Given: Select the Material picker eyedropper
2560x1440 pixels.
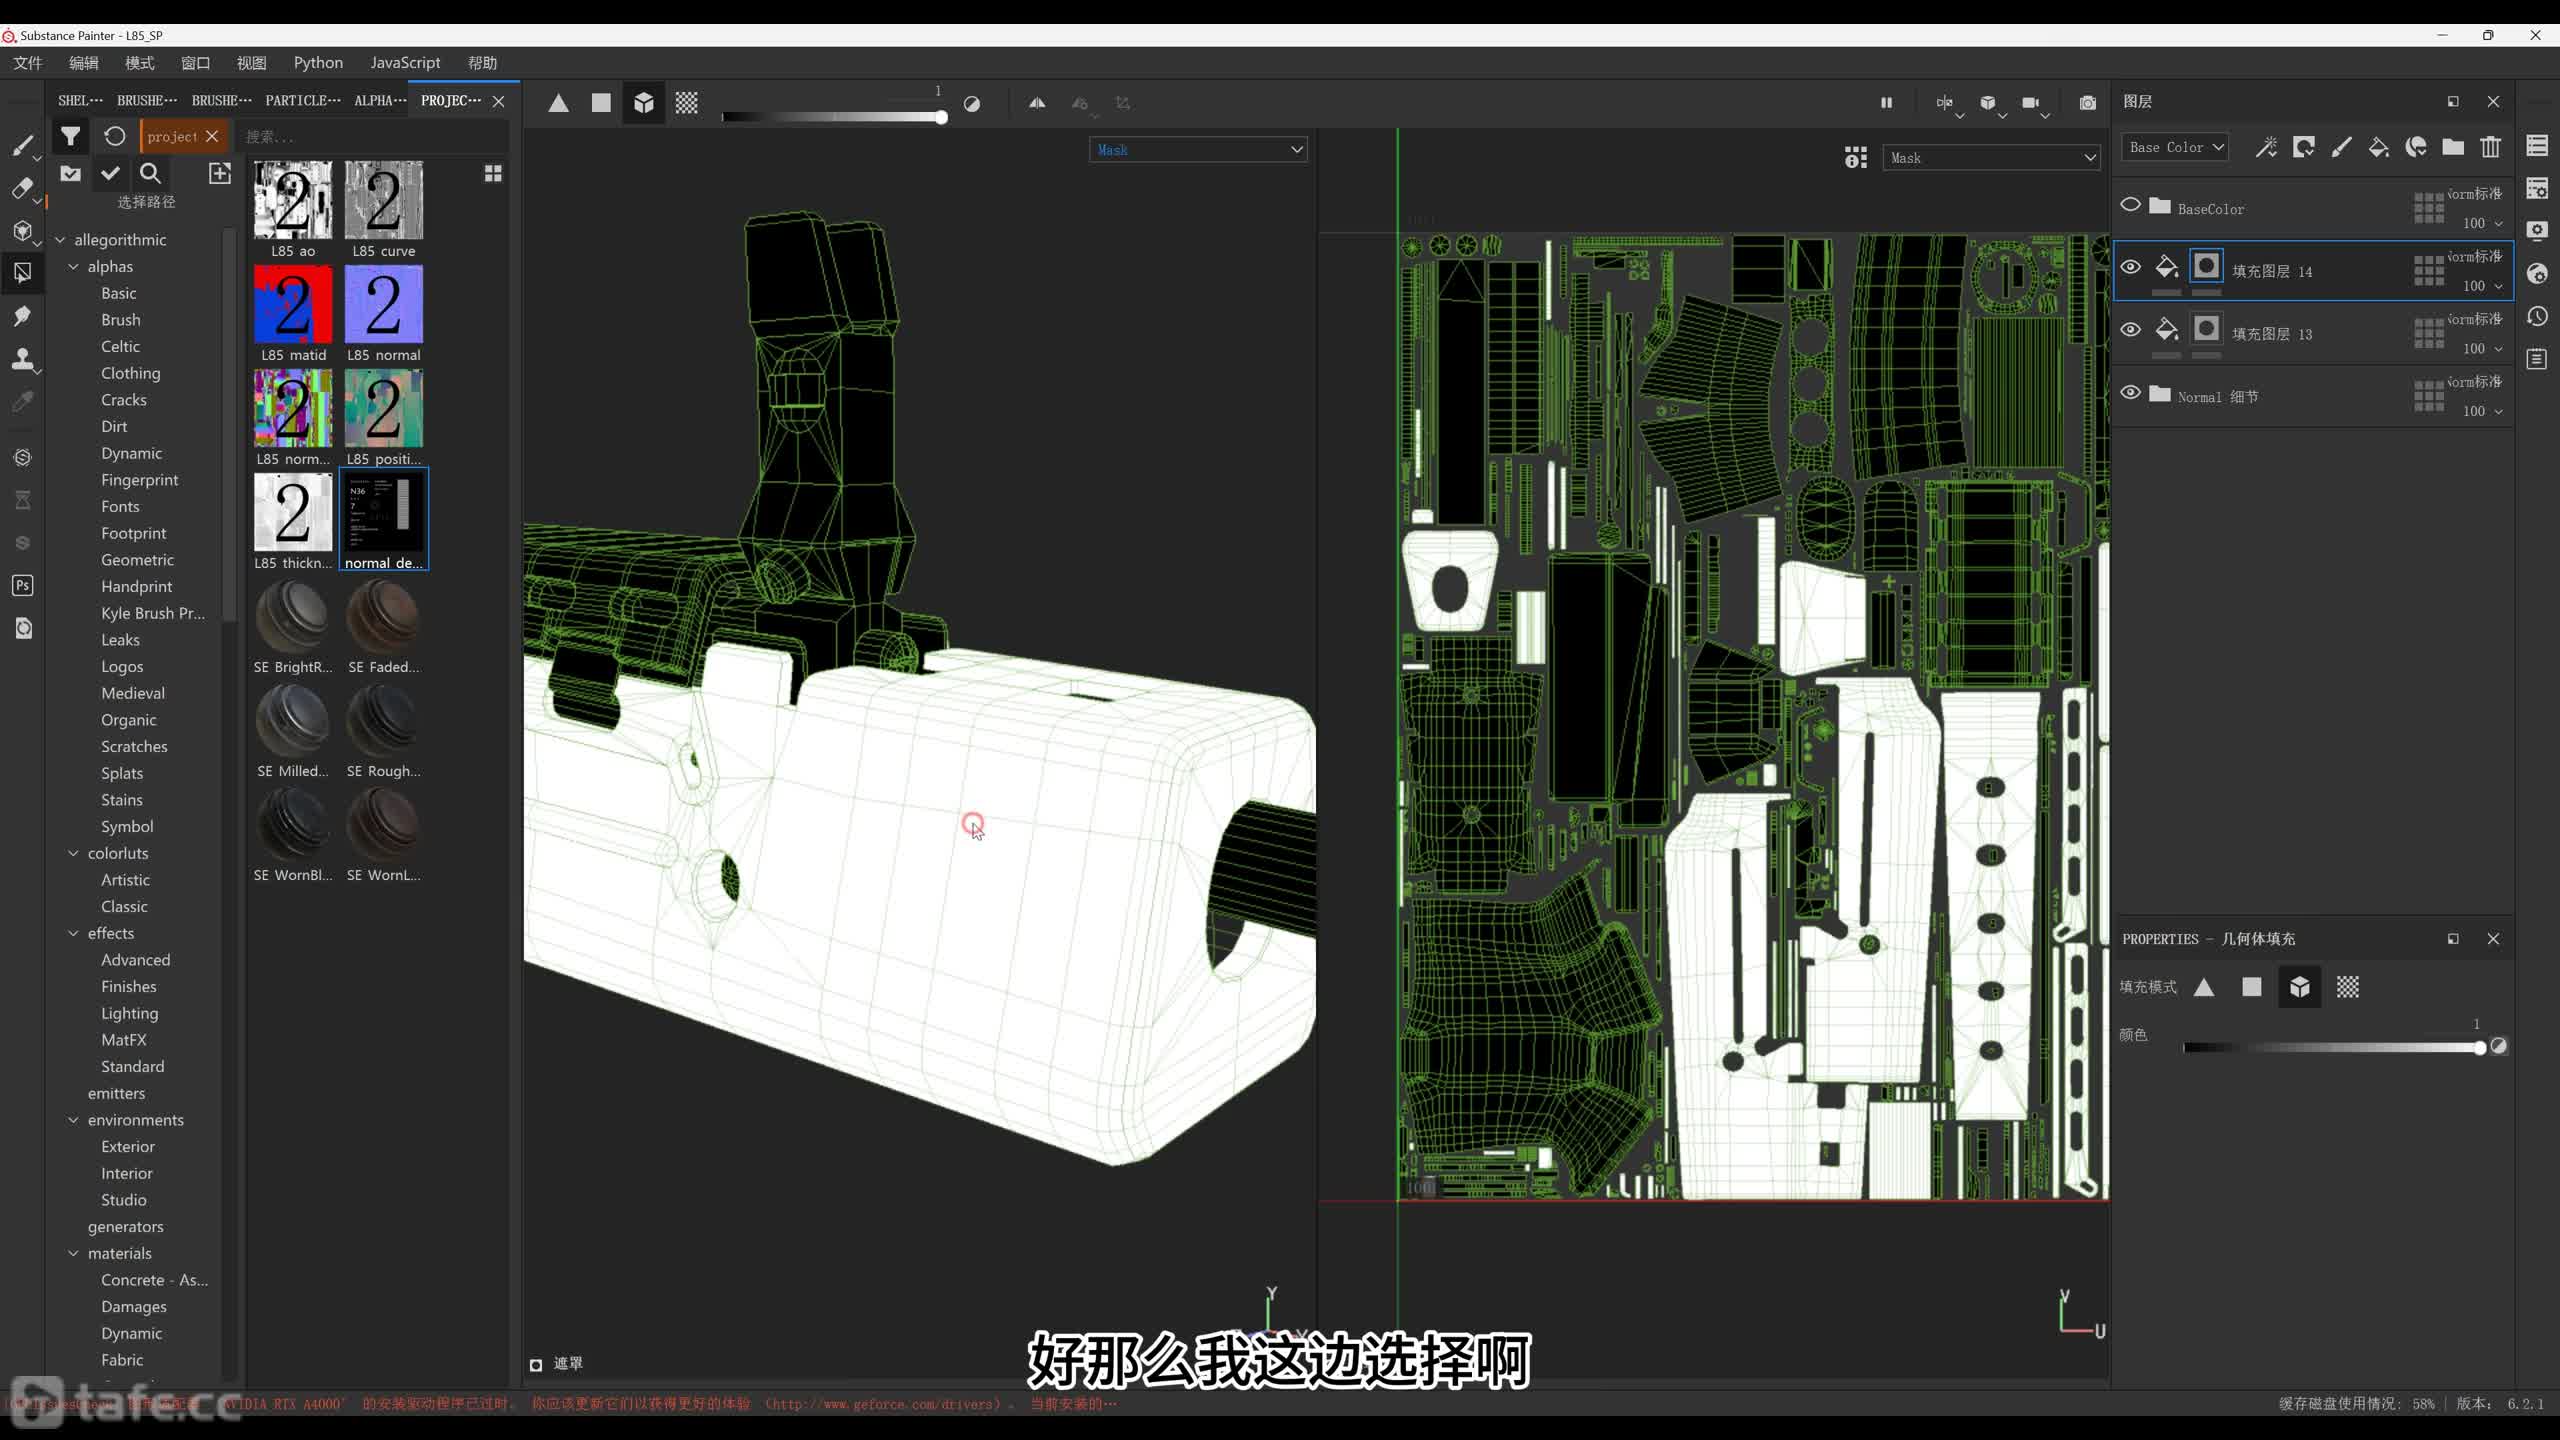Looking at the screenshot, I should click(x=22, y=402).
